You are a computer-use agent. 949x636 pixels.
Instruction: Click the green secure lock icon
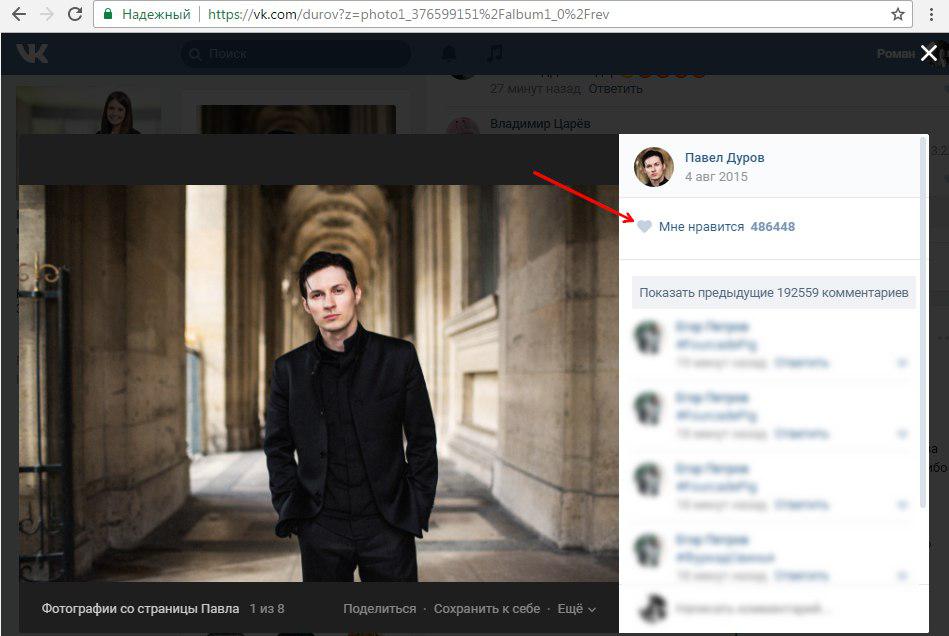tap(109, 15)
